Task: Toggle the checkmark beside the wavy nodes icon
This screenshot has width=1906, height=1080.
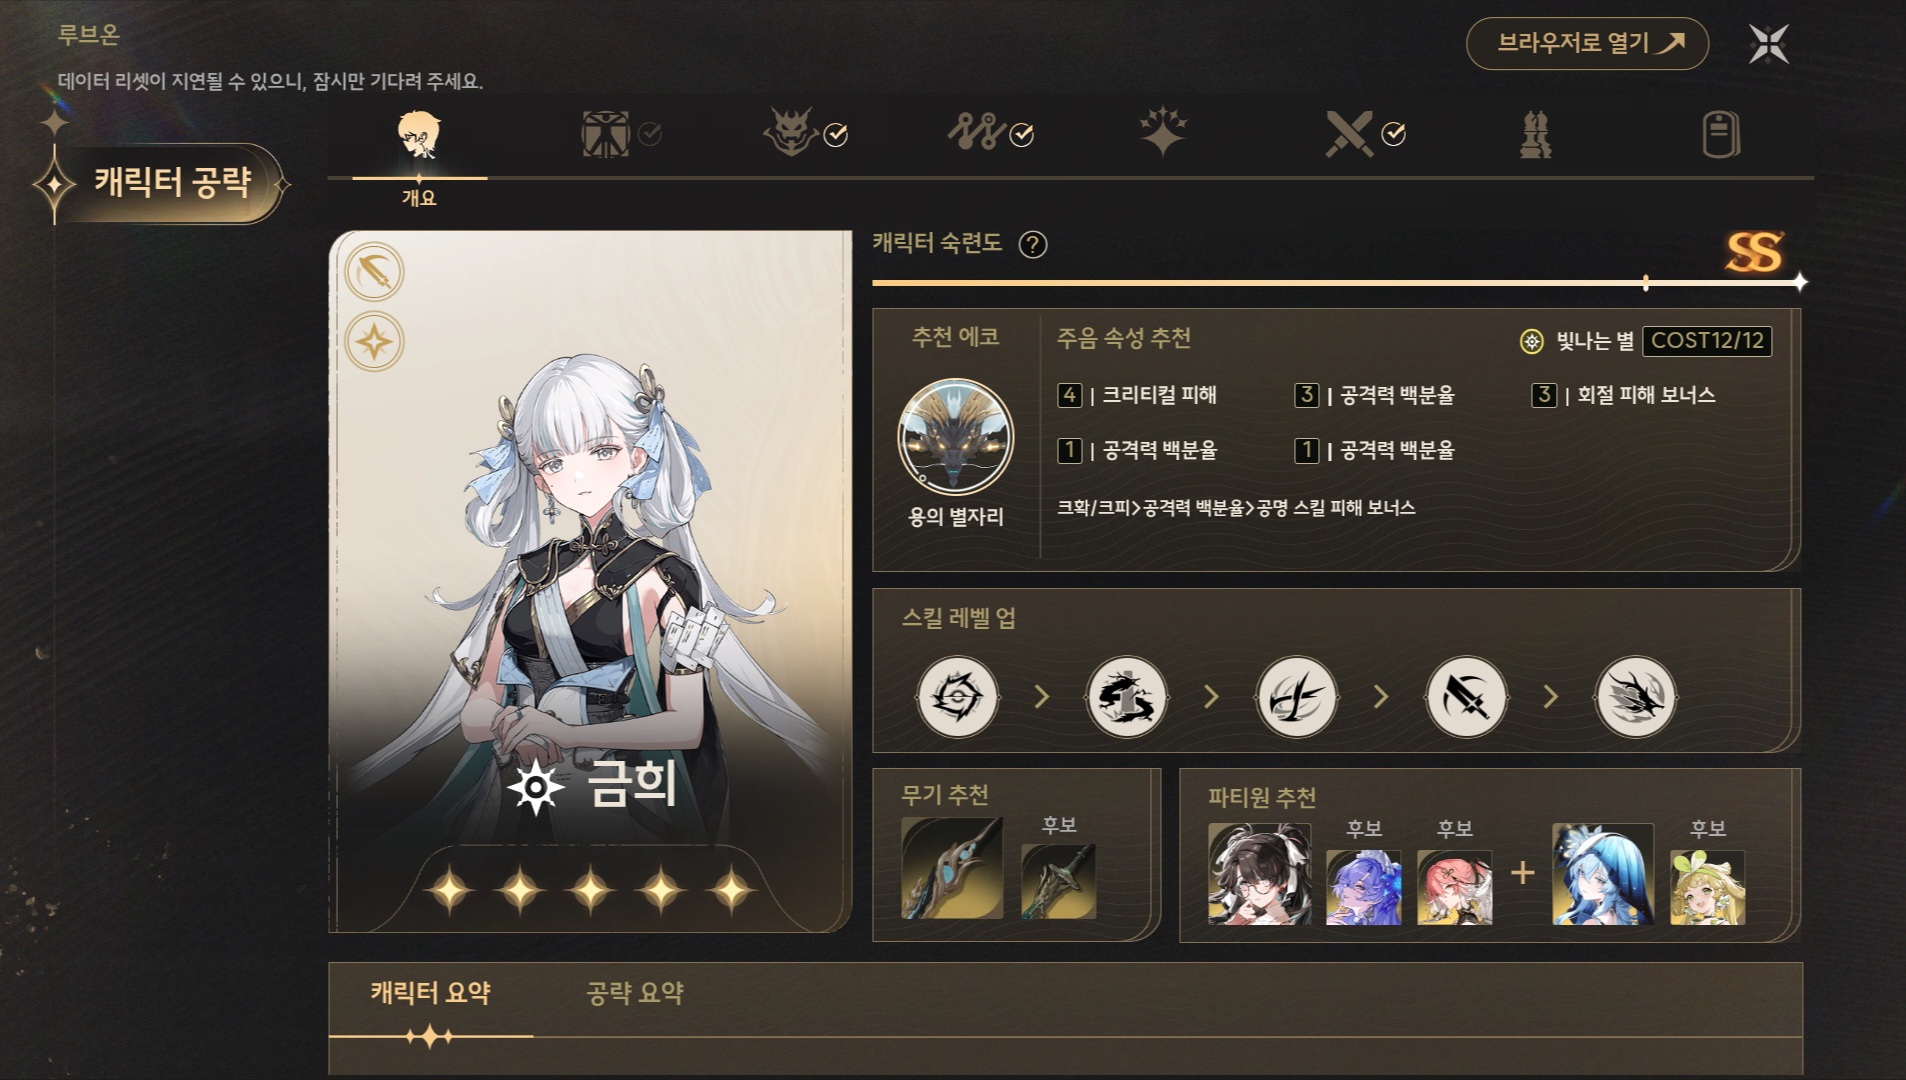Action: coord(1022,134)
